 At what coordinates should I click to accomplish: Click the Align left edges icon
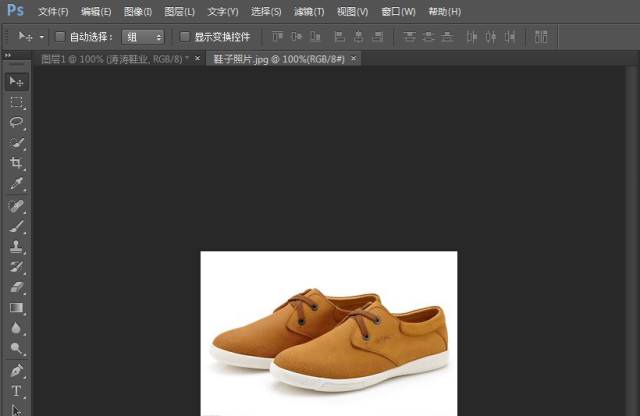340,37
